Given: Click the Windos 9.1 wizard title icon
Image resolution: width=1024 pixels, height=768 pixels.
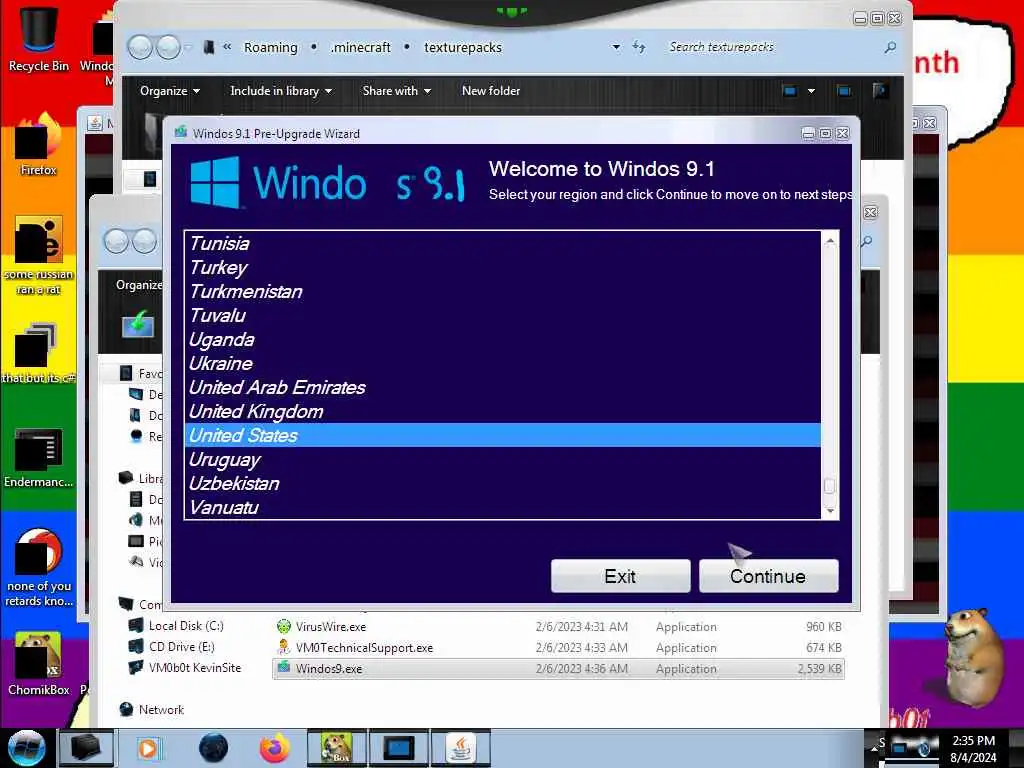Looking at the screenshot, I should coord(181,133).
